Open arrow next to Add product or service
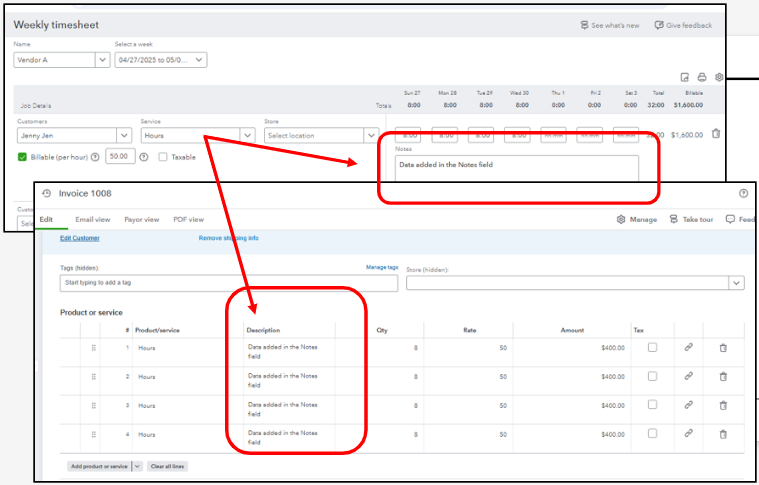 coord(137,466)
